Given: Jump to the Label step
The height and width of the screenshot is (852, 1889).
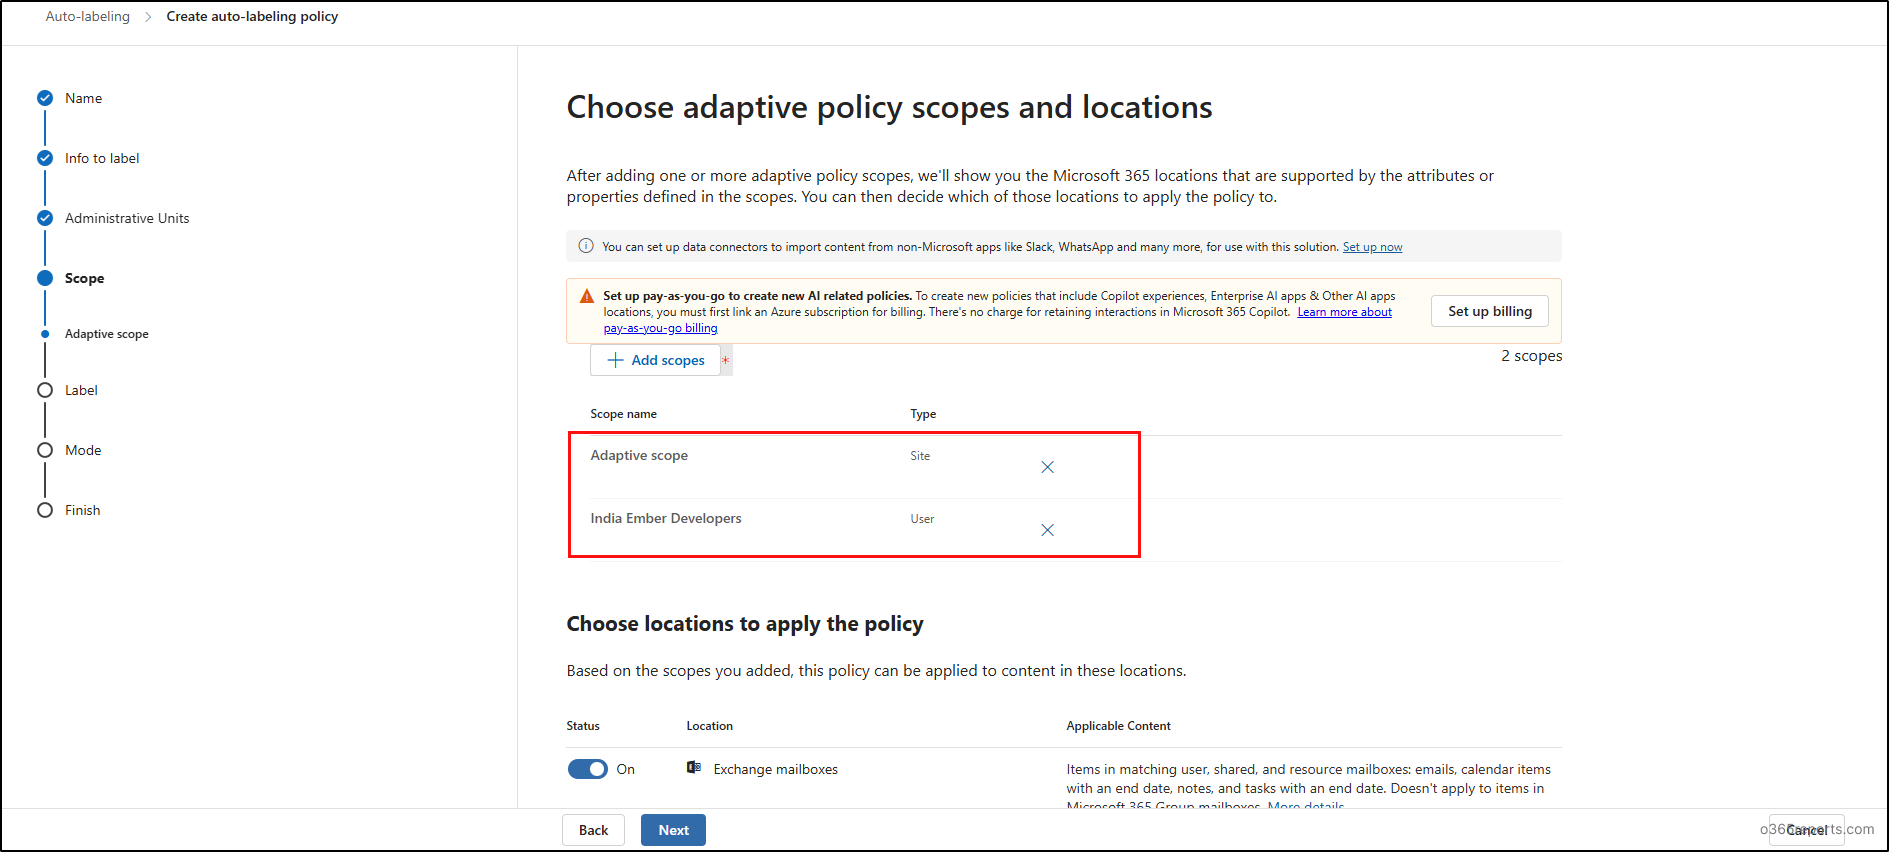Looking at the screenshot, I should pos(82,390).
